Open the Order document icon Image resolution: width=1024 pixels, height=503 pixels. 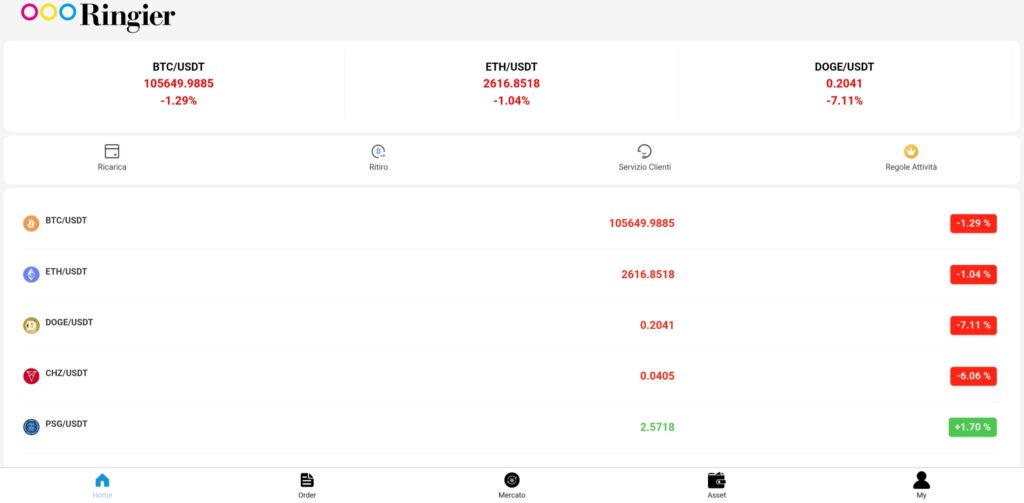(307, 480)
